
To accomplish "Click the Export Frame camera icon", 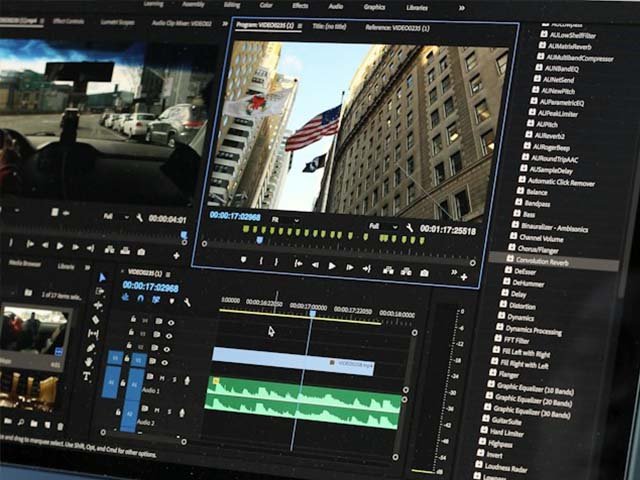I will (x=425, y=272).
